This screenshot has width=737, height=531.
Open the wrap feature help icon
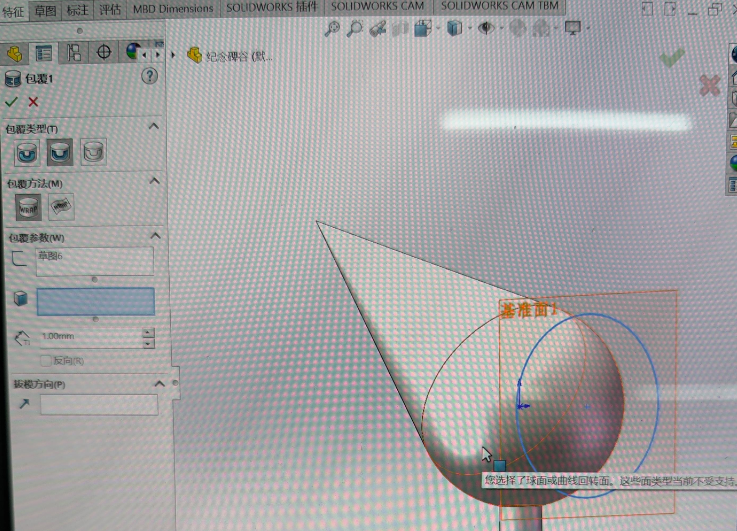150,76
